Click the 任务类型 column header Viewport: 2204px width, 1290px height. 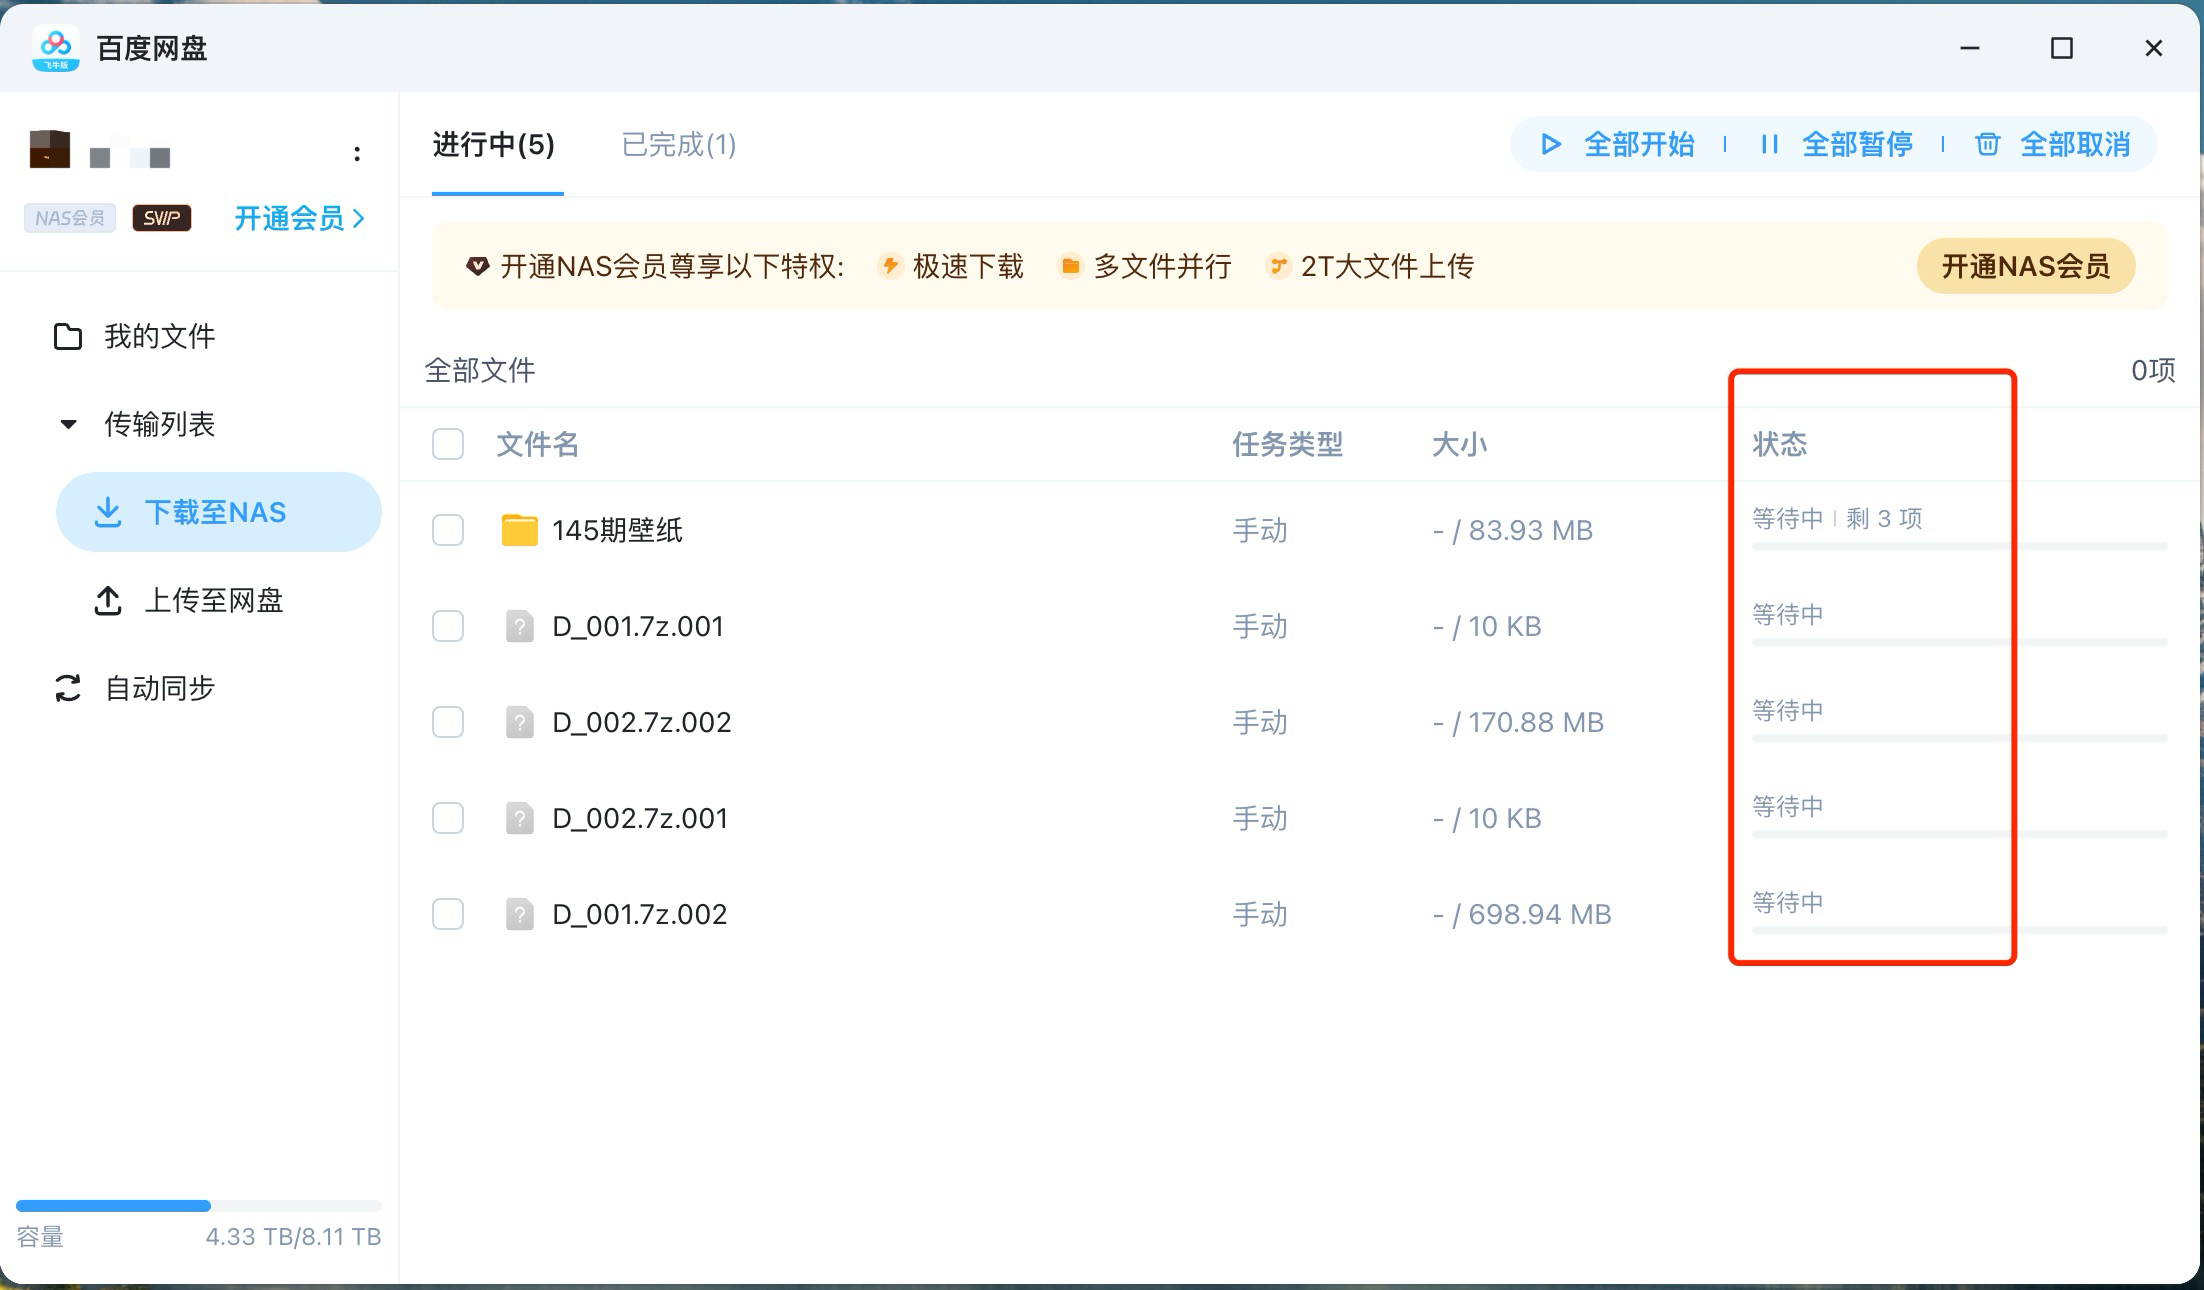[x=1287, y=444]
